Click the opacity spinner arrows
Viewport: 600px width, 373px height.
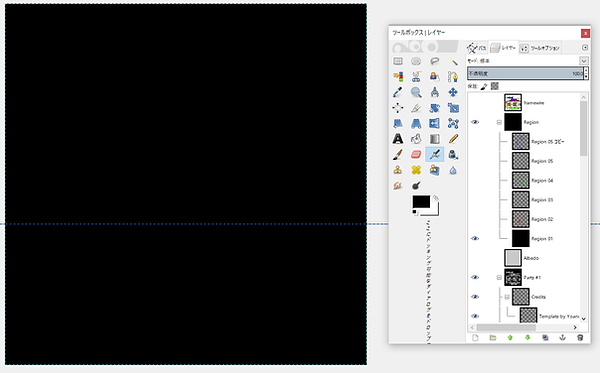[x=586, y=73]
